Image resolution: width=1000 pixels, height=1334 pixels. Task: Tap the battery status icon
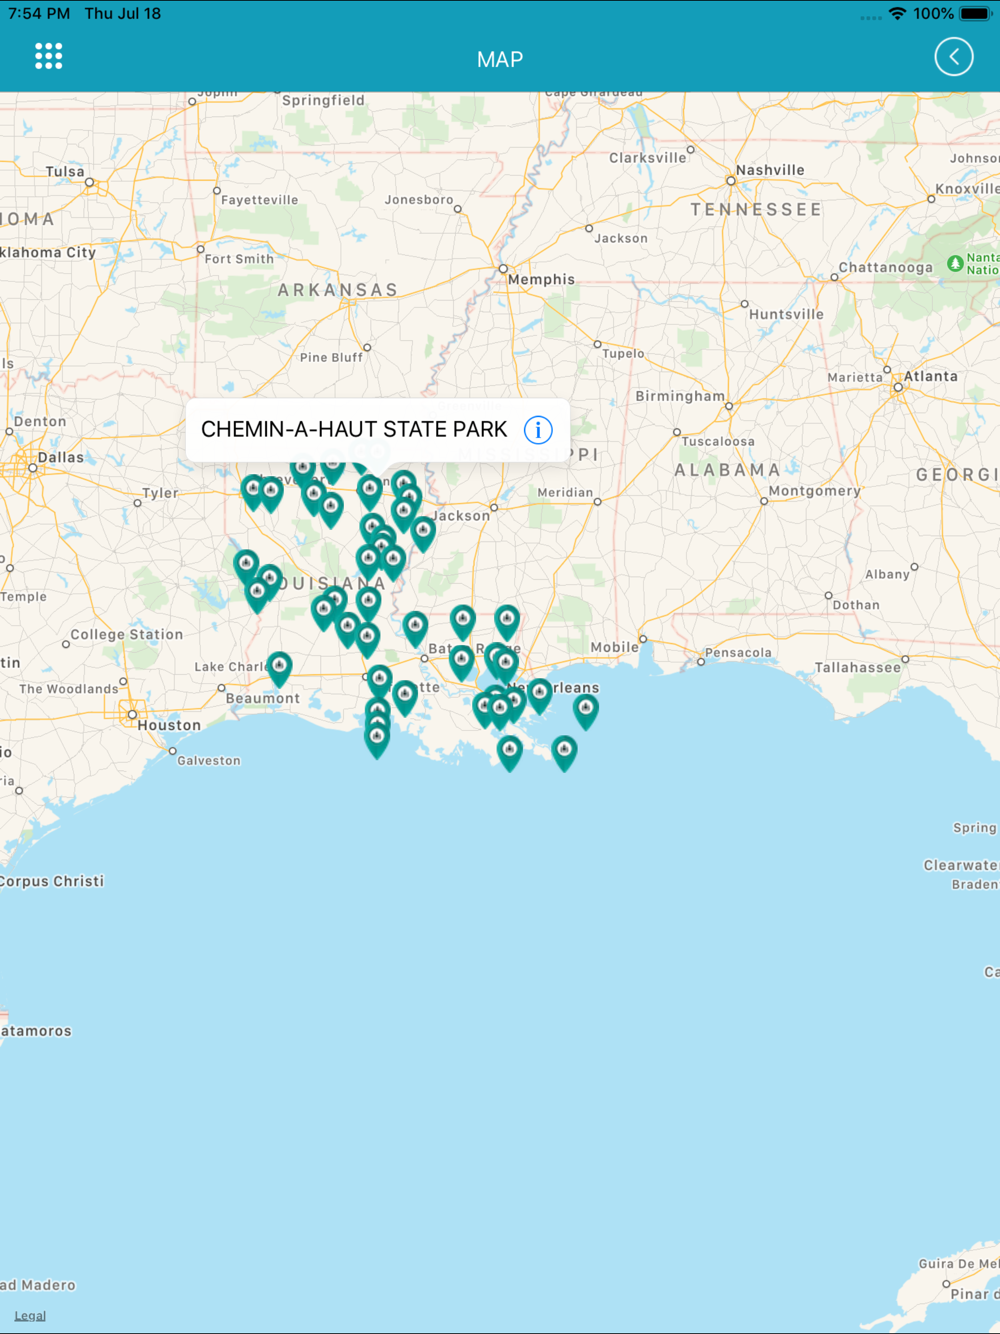976,13
